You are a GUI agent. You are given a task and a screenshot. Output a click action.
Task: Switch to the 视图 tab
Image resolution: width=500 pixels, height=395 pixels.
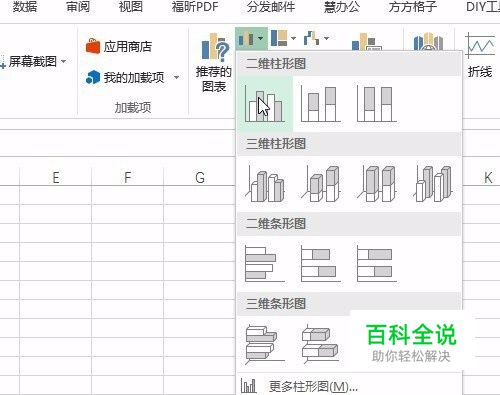click(131, 7)
